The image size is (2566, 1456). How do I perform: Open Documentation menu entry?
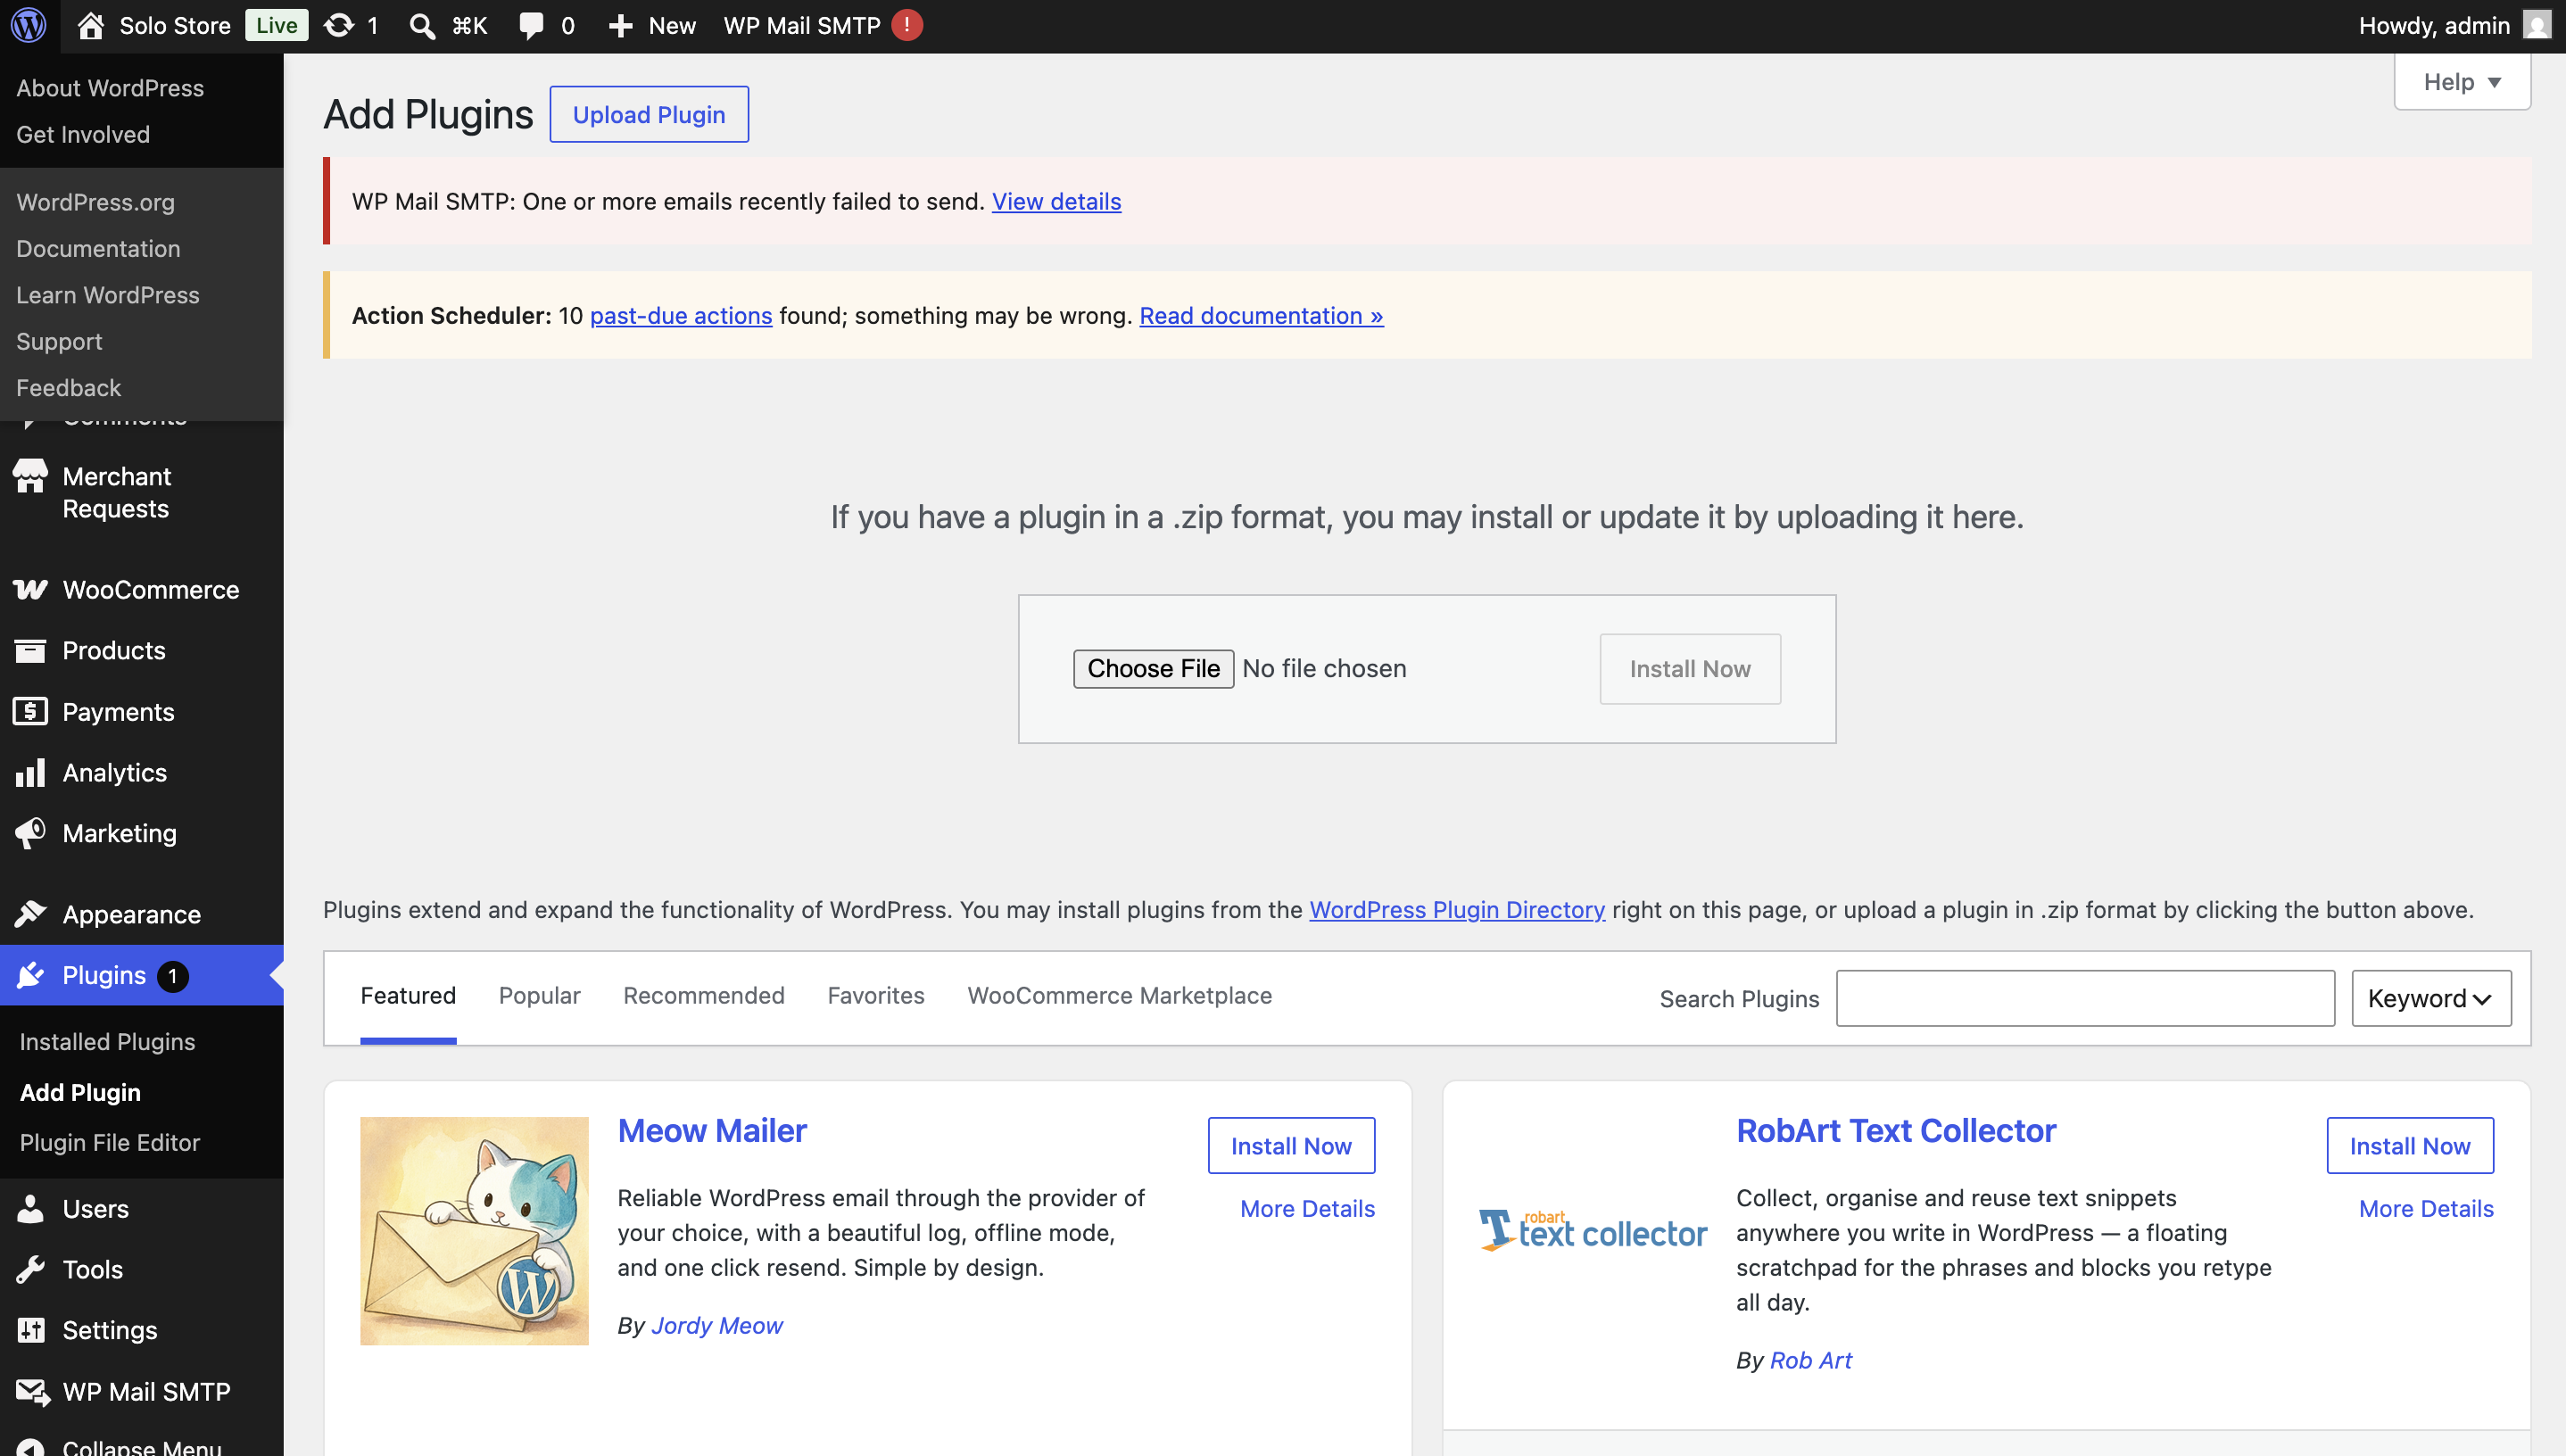pyautogui.click(x=98, y=248)
